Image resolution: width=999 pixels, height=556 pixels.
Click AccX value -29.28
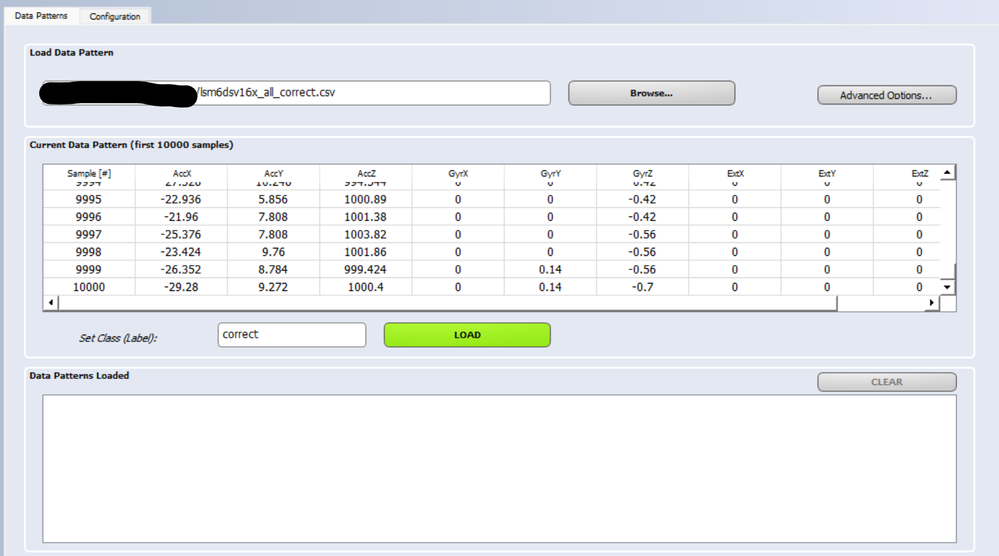pyautogui.click(x=181, y=287)
